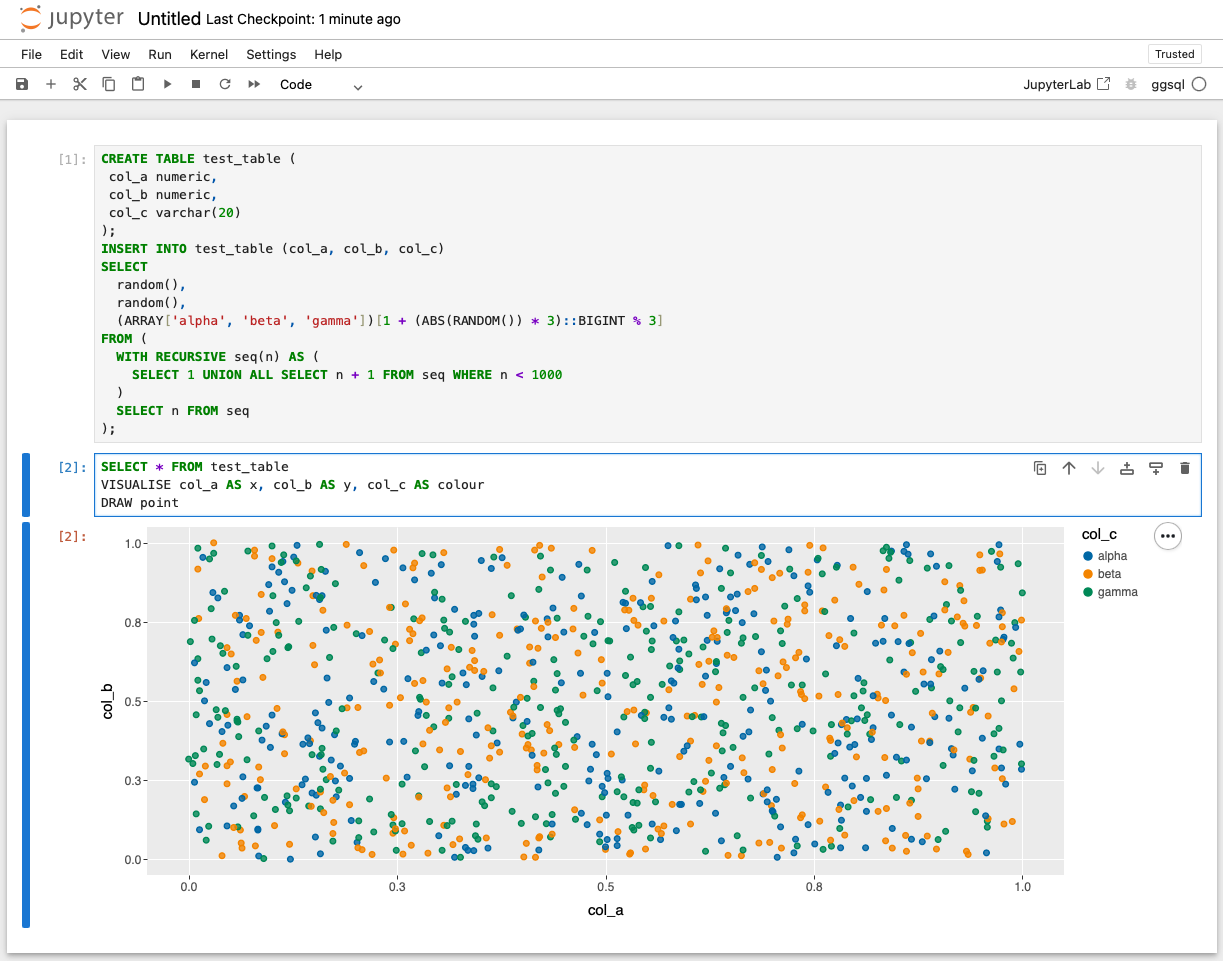Image resolution: width=1223 pixels, height=961 pixels.
Task: Interrupt the kernel with stop icon
Action: click(196, 85)
